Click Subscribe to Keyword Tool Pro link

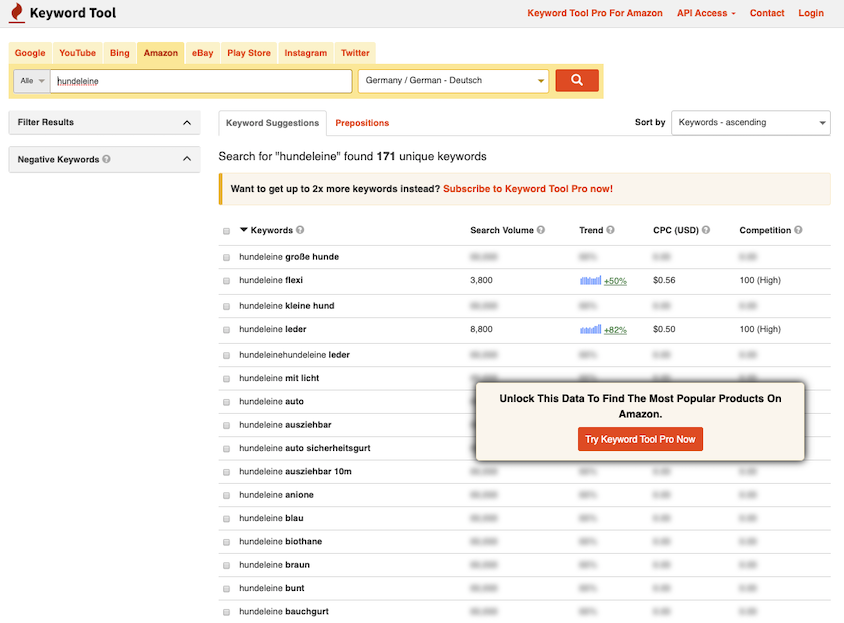pyautogui.click(x=527, y=189)
